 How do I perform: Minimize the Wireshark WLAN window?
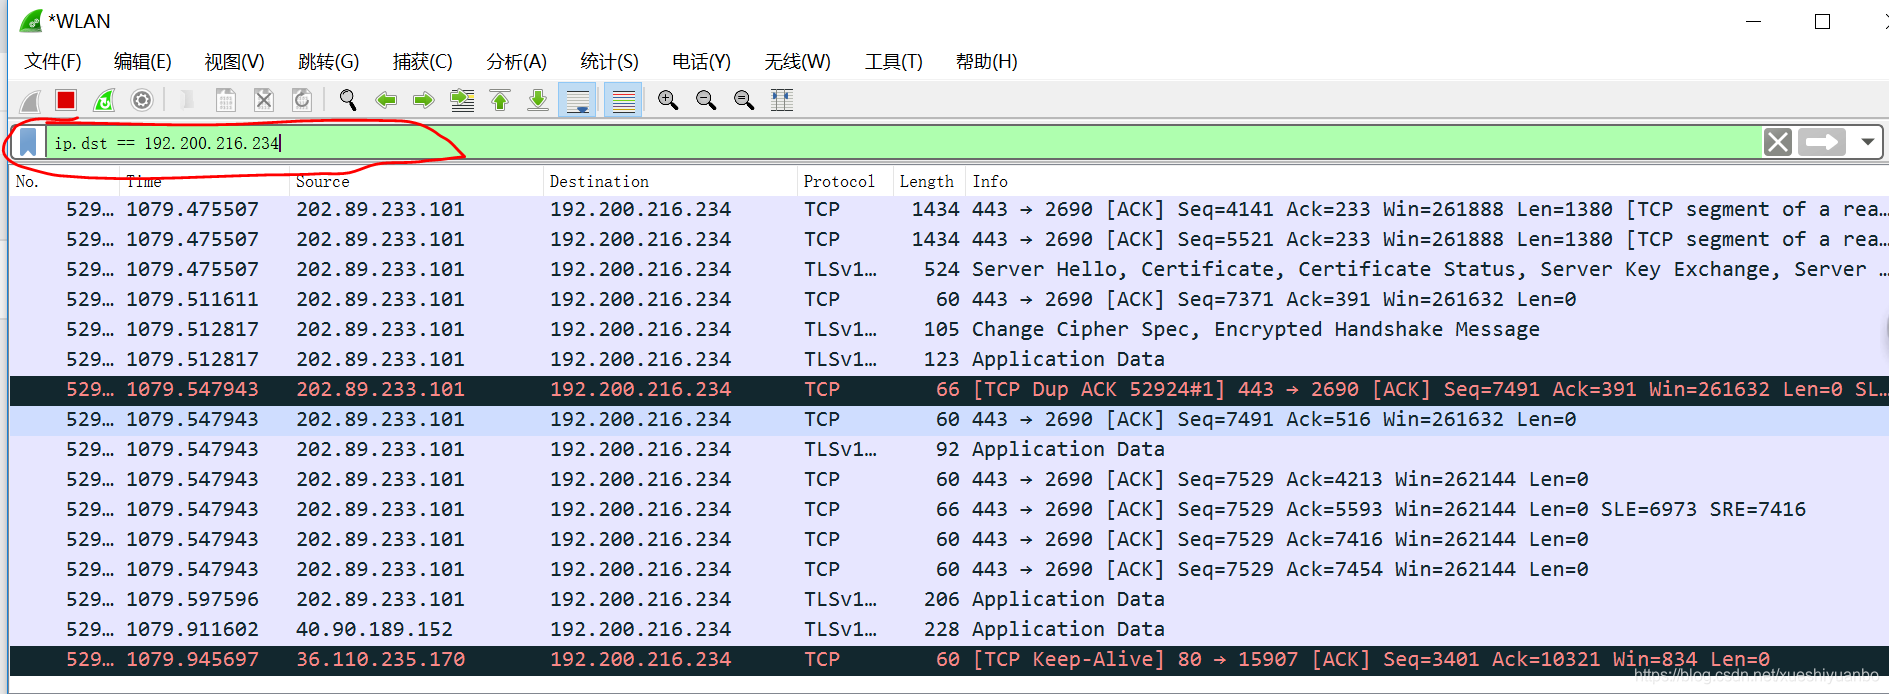1753,21
